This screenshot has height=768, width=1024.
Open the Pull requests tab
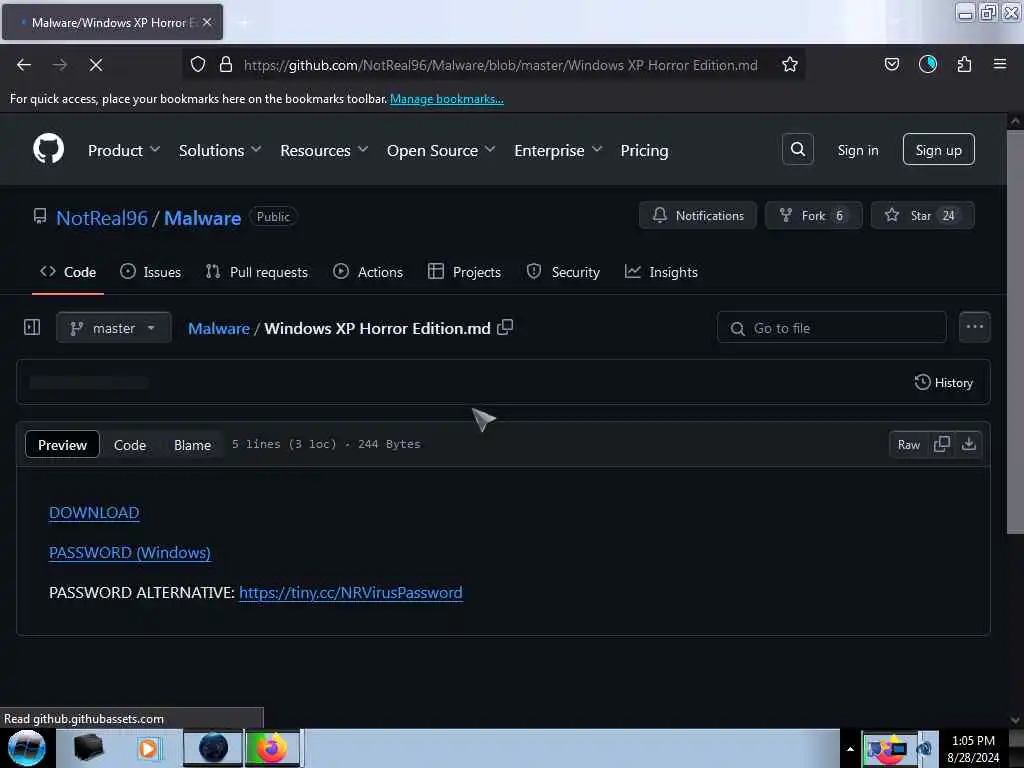[257, 272]
